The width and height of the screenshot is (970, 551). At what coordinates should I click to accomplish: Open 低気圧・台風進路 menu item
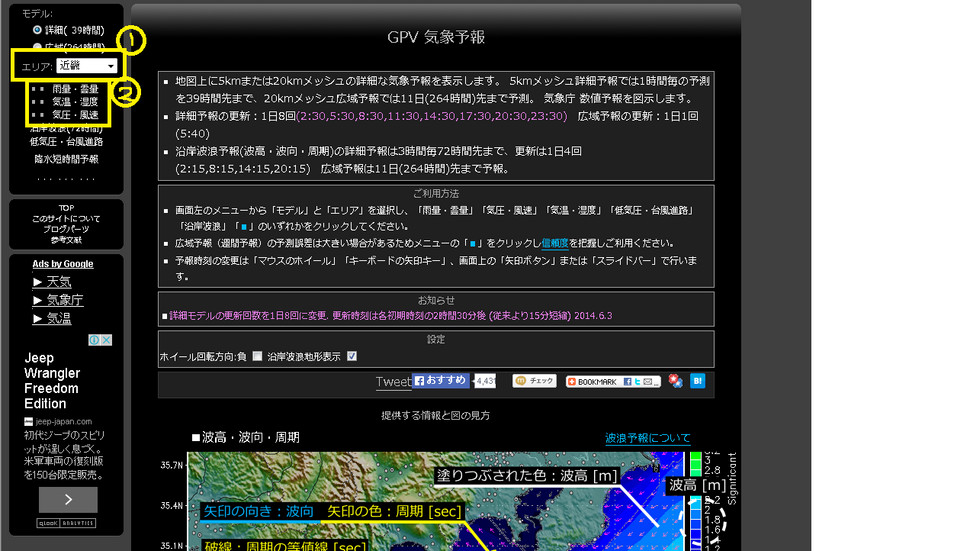pyautogui.click(x=66, y=142)
